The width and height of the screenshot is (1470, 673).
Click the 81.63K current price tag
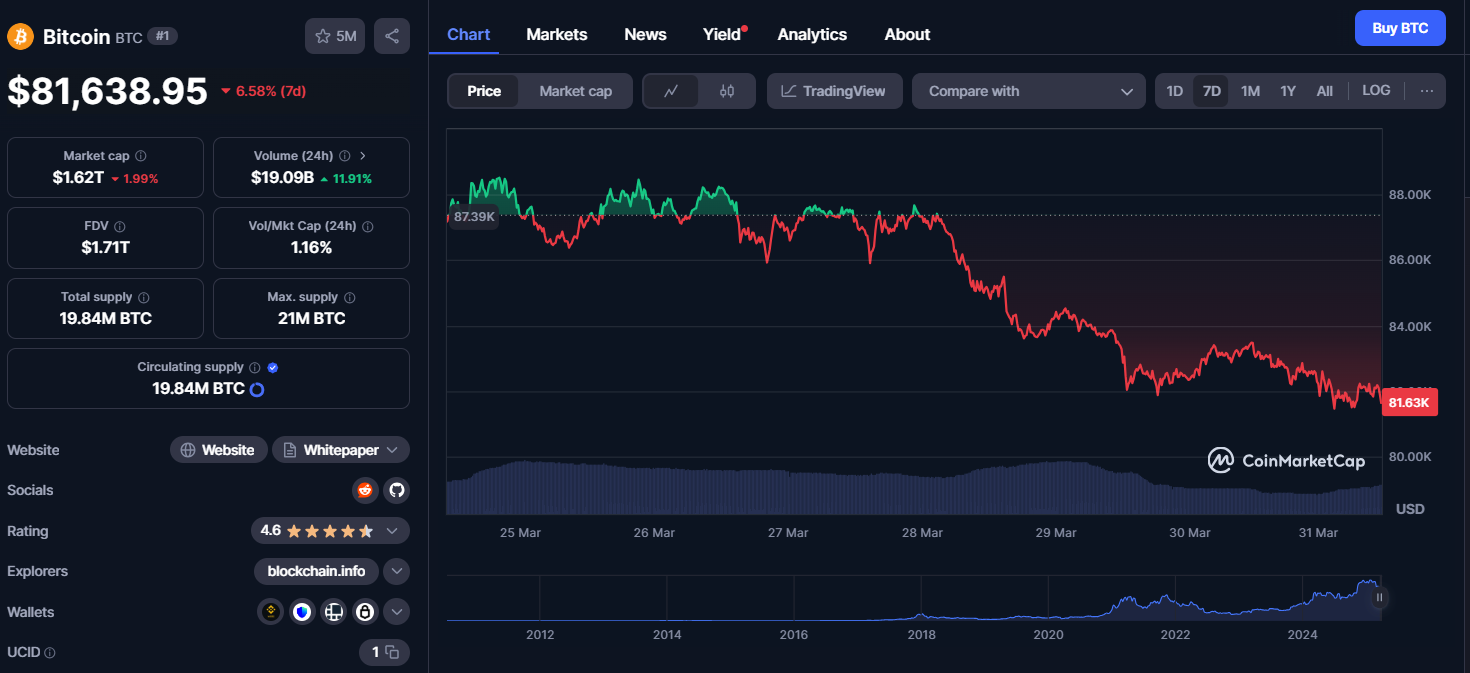[1410, 404]
